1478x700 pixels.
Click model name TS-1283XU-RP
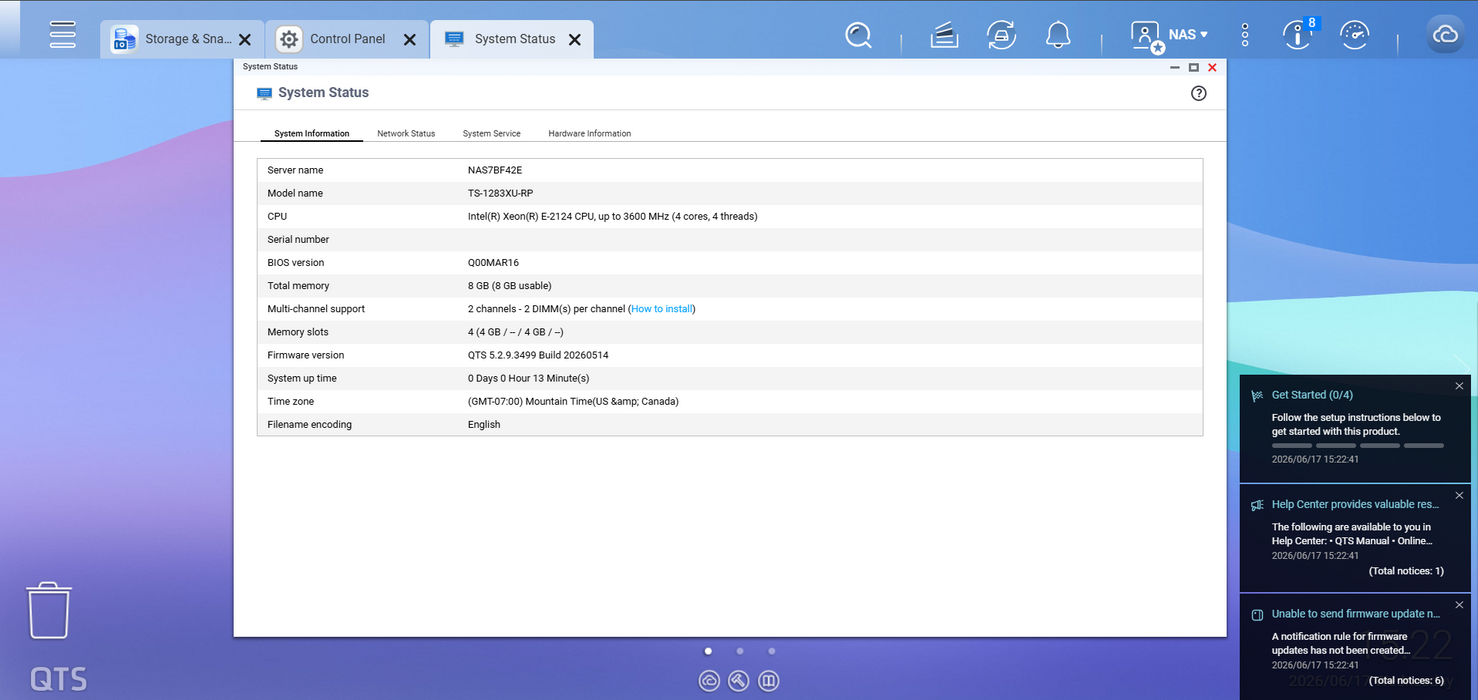(500, 193)
